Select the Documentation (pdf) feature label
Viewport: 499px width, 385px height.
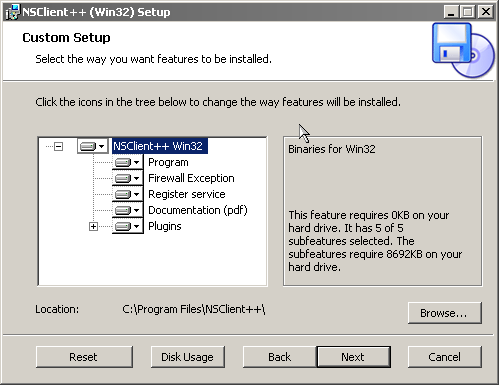point(198,210)
